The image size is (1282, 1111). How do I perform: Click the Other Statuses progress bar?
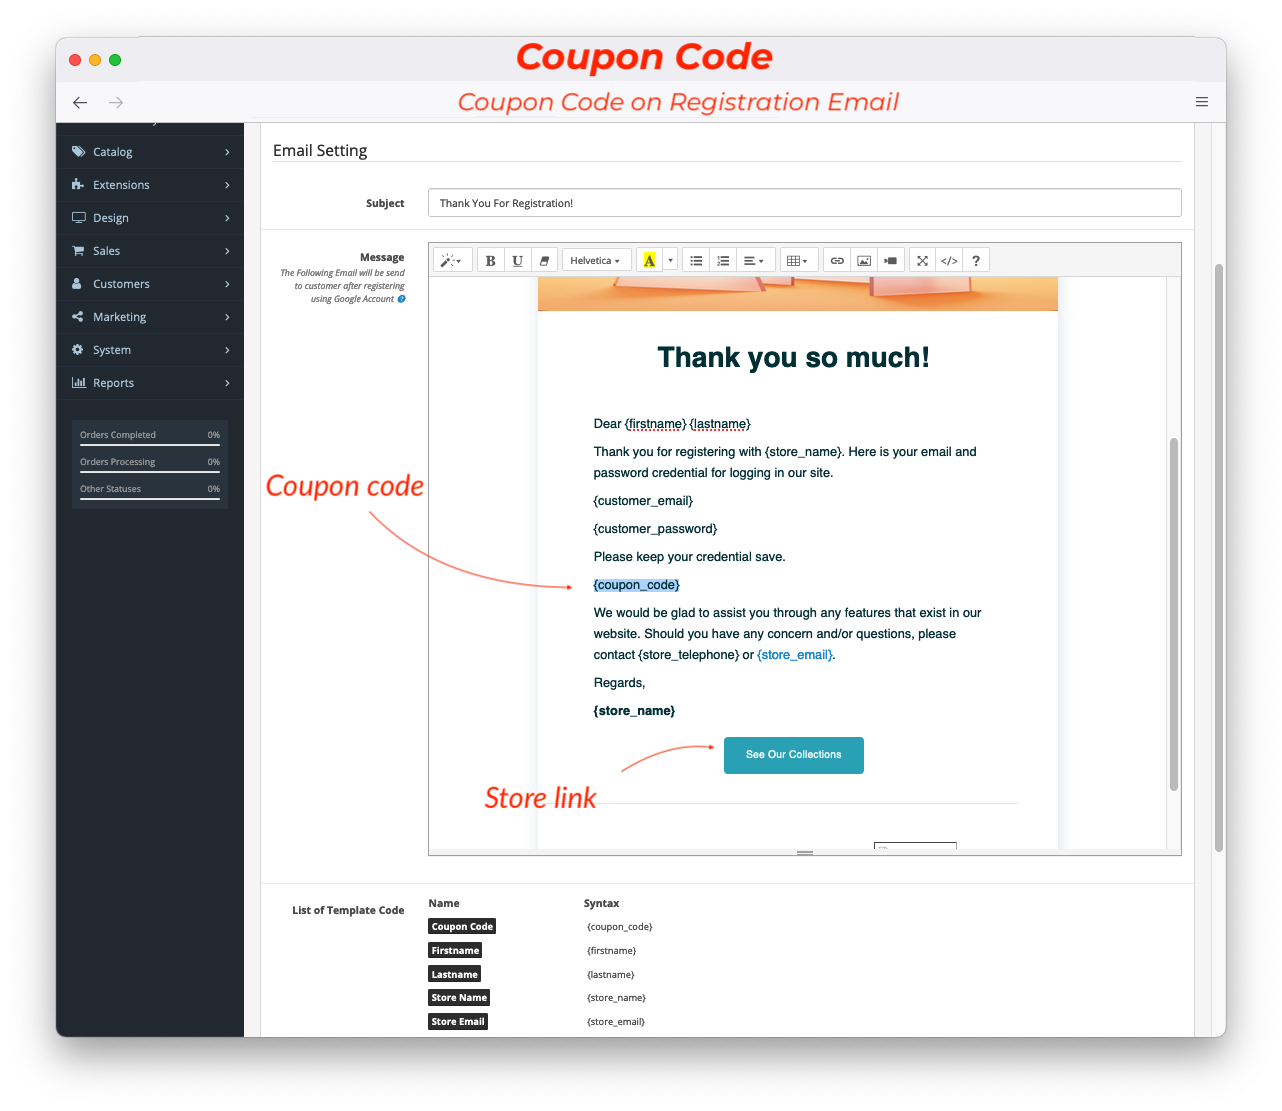click(150, 498)
